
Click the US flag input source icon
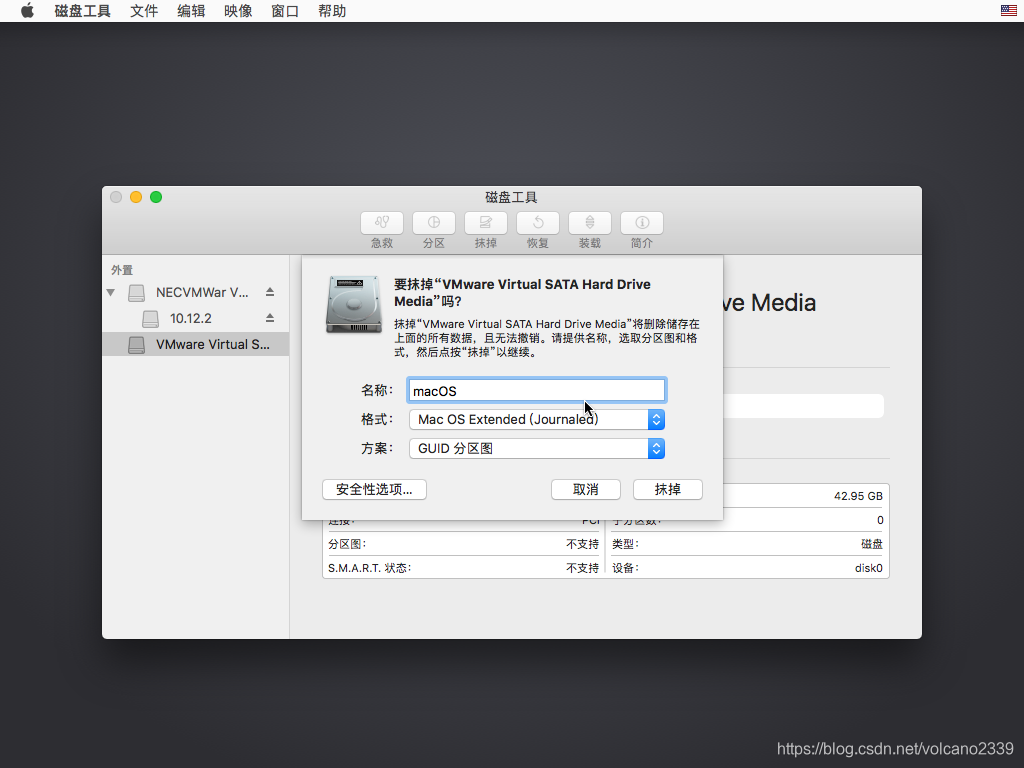(1008, 10)
